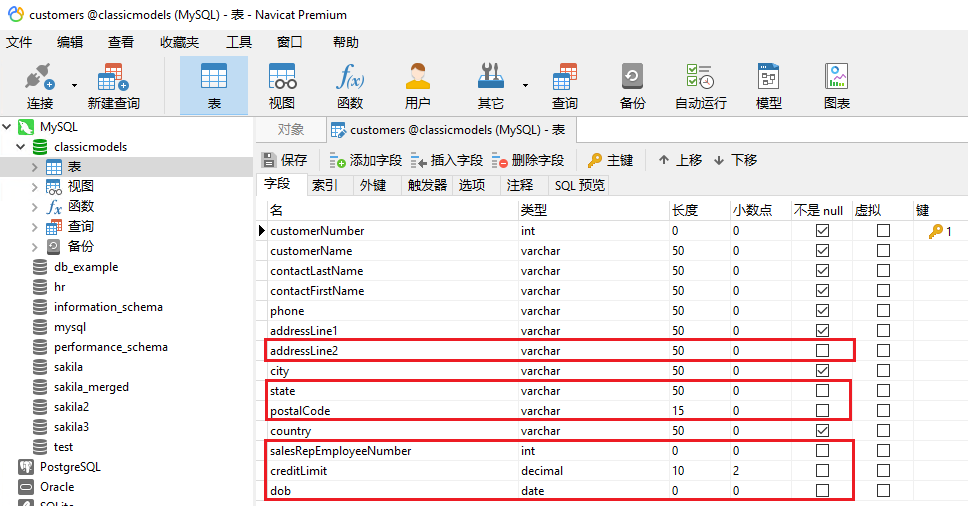968x506 pixels.
Task: Open the Tools (工具) menu
Action: pos(239,42)
